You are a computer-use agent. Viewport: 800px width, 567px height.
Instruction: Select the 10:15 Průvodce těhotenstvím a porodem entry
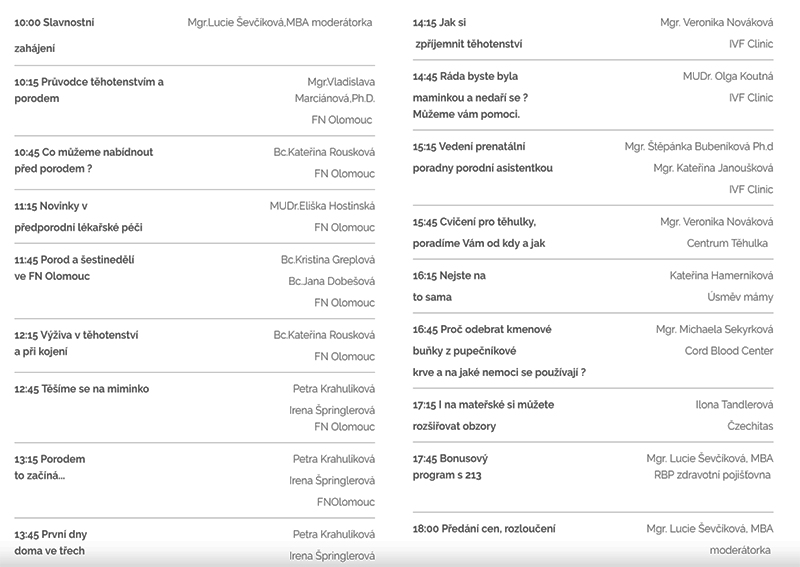point(89,81)
